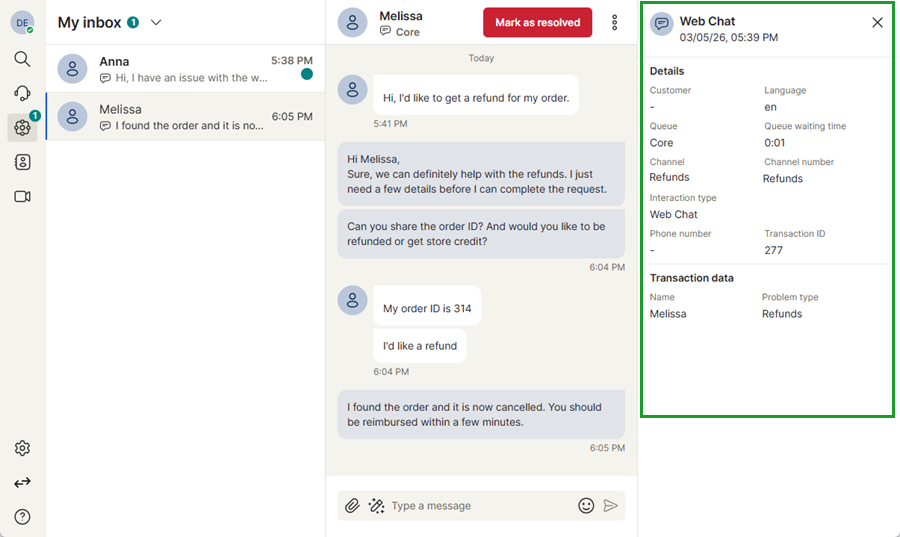Open the emoji picker smiley icon
Image resolution: width=900 pixels, height=537 pixels.
[586, 506]
